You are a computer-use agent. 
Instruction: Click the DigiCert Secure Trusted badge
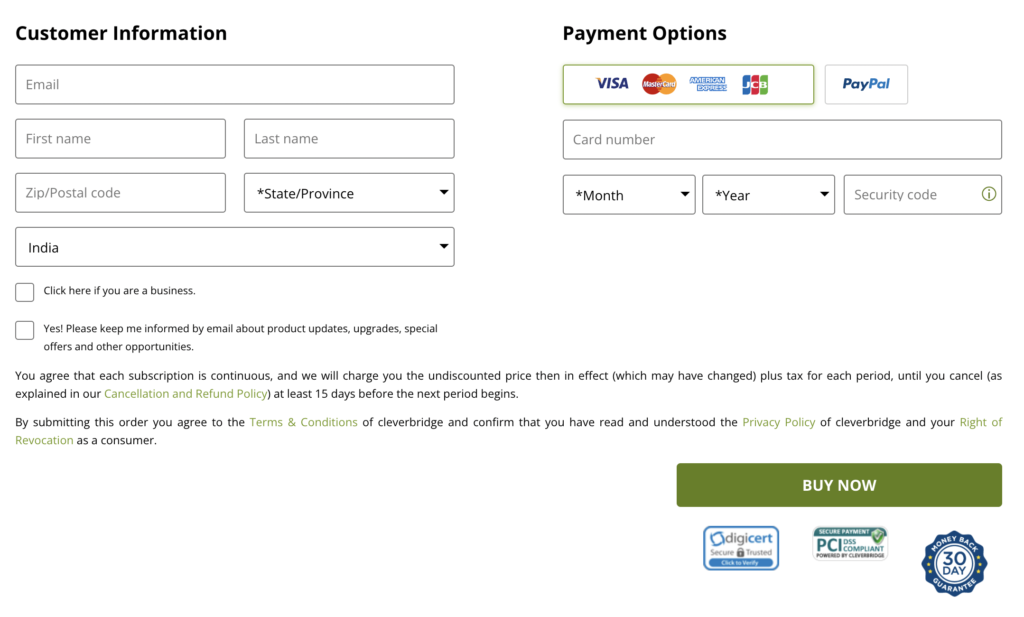click(740, 547)
